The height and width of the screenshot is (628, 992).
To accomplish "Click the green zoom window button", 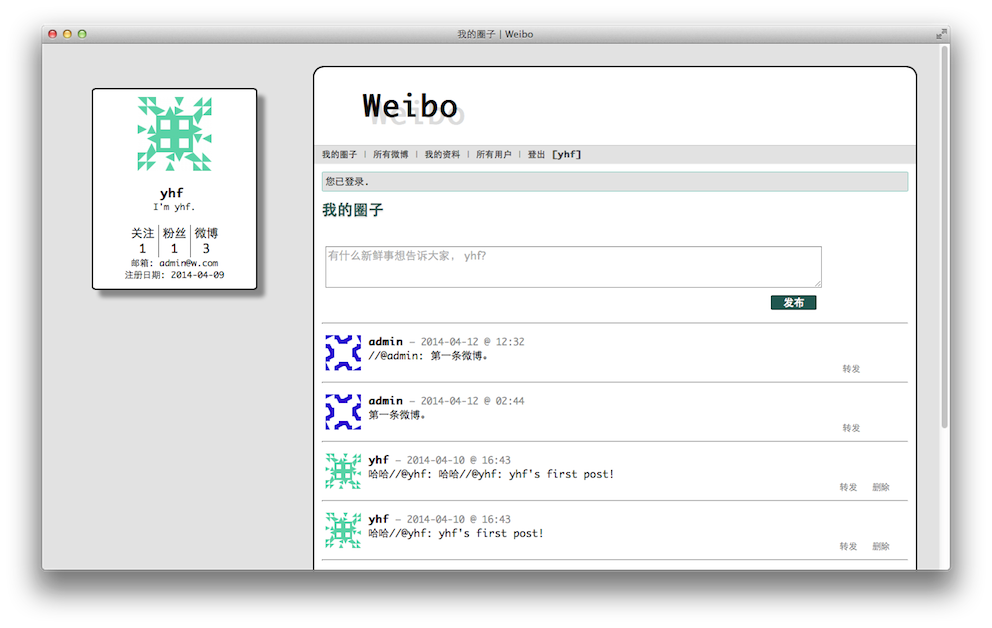I will pos(82,34).
